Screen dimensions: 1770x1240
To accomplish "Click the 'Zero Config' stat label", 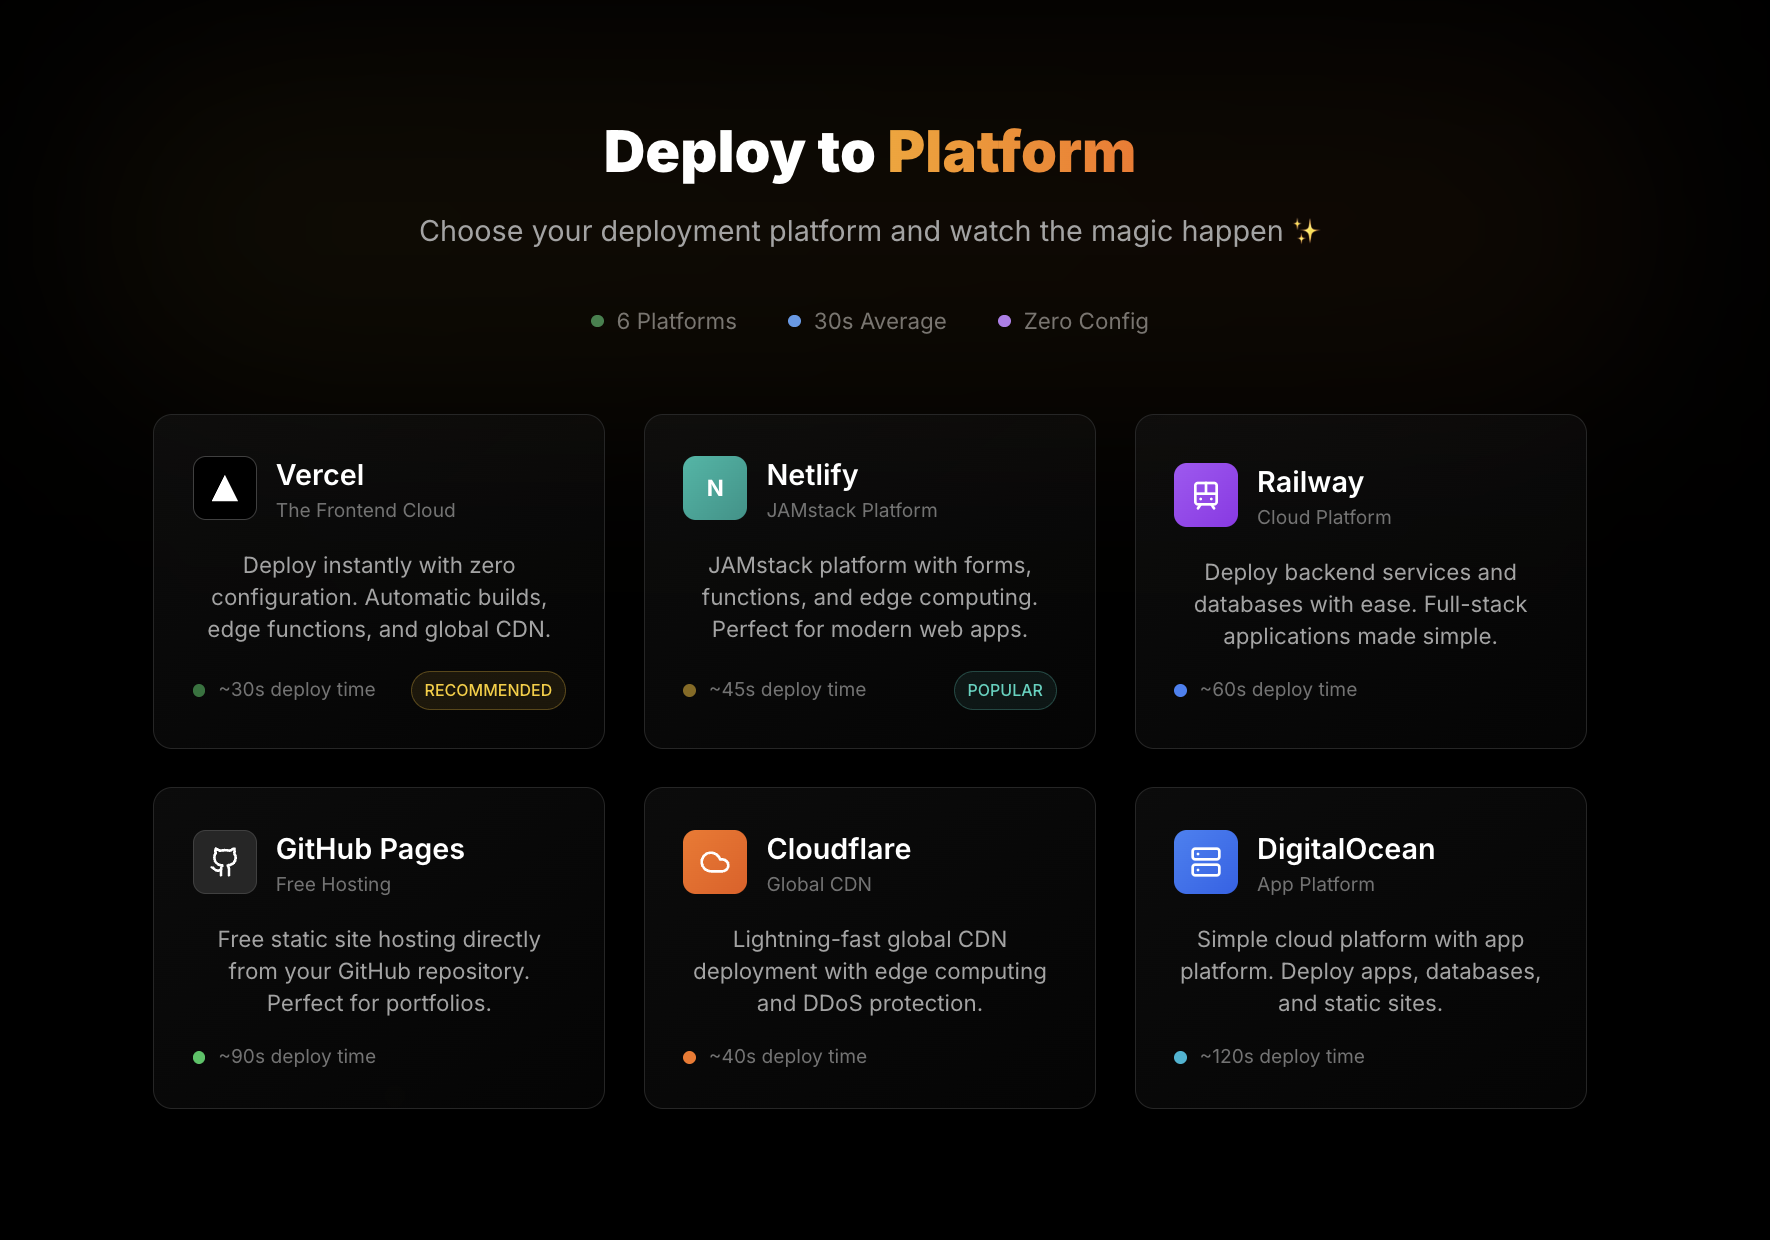I will coord(1086,321).
